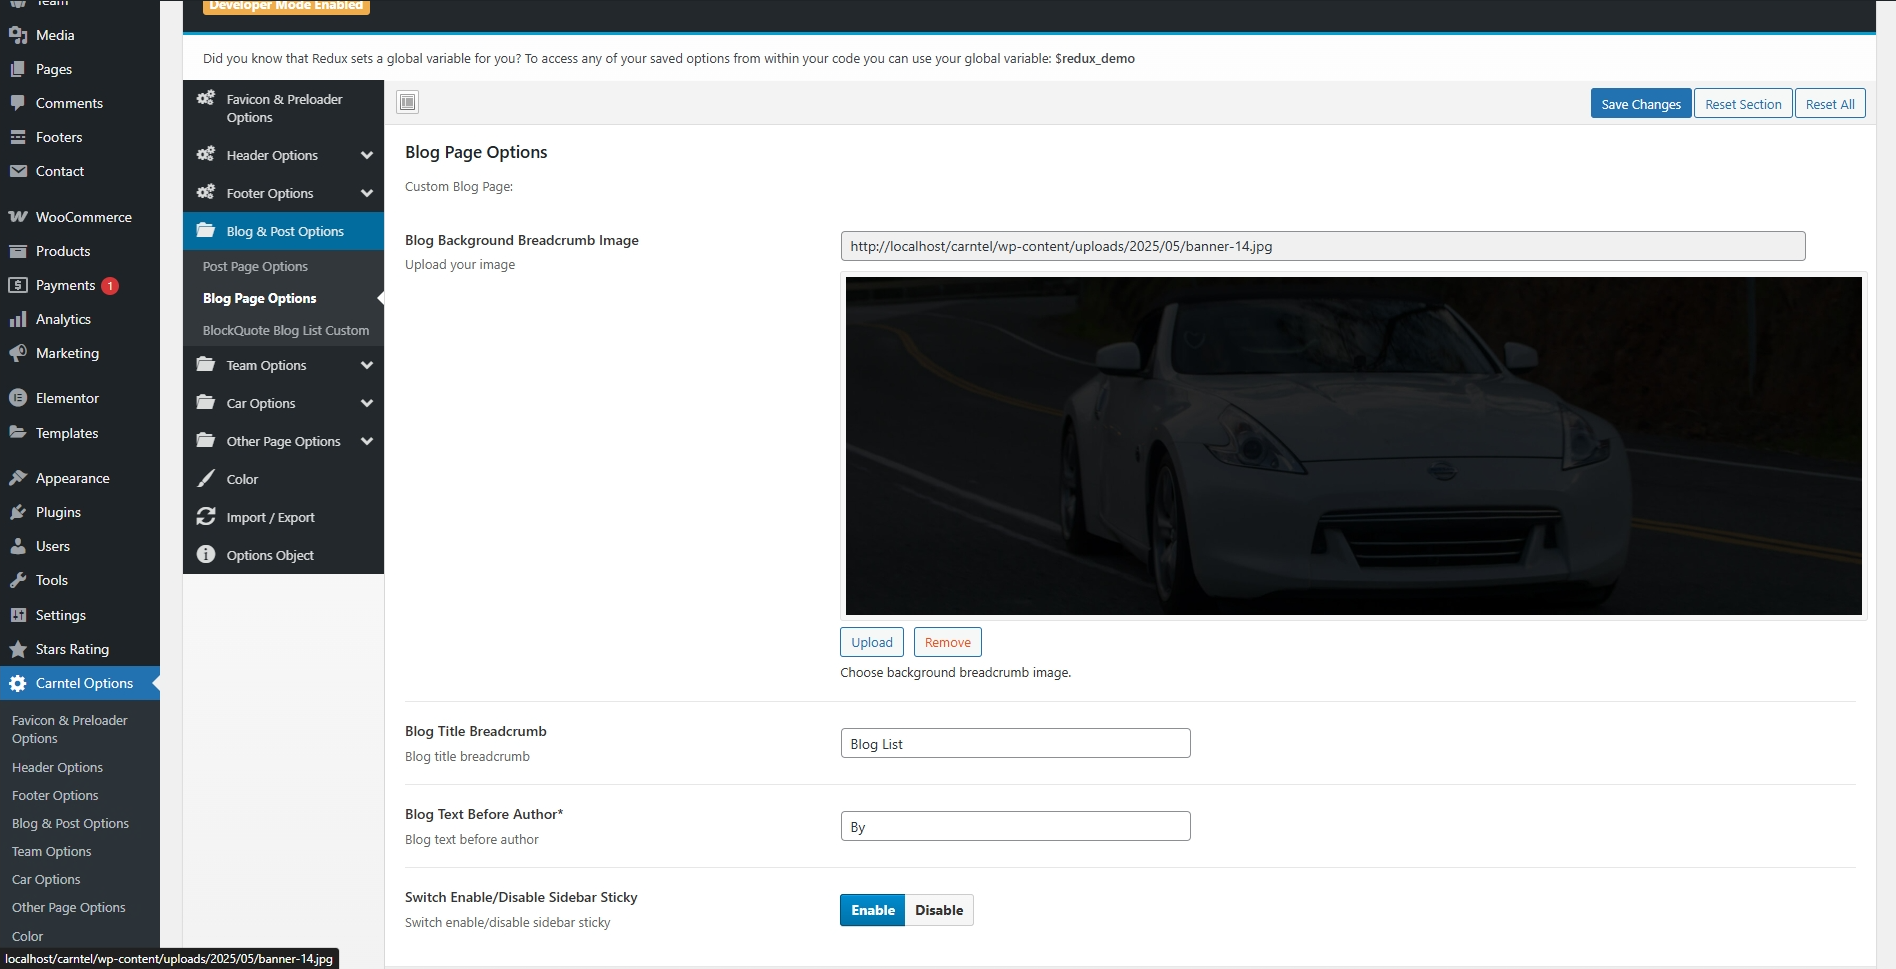Viewport: 1896px width, 969px height.
Task: Click the Save Changes button
Action: tap(1640, 104)
